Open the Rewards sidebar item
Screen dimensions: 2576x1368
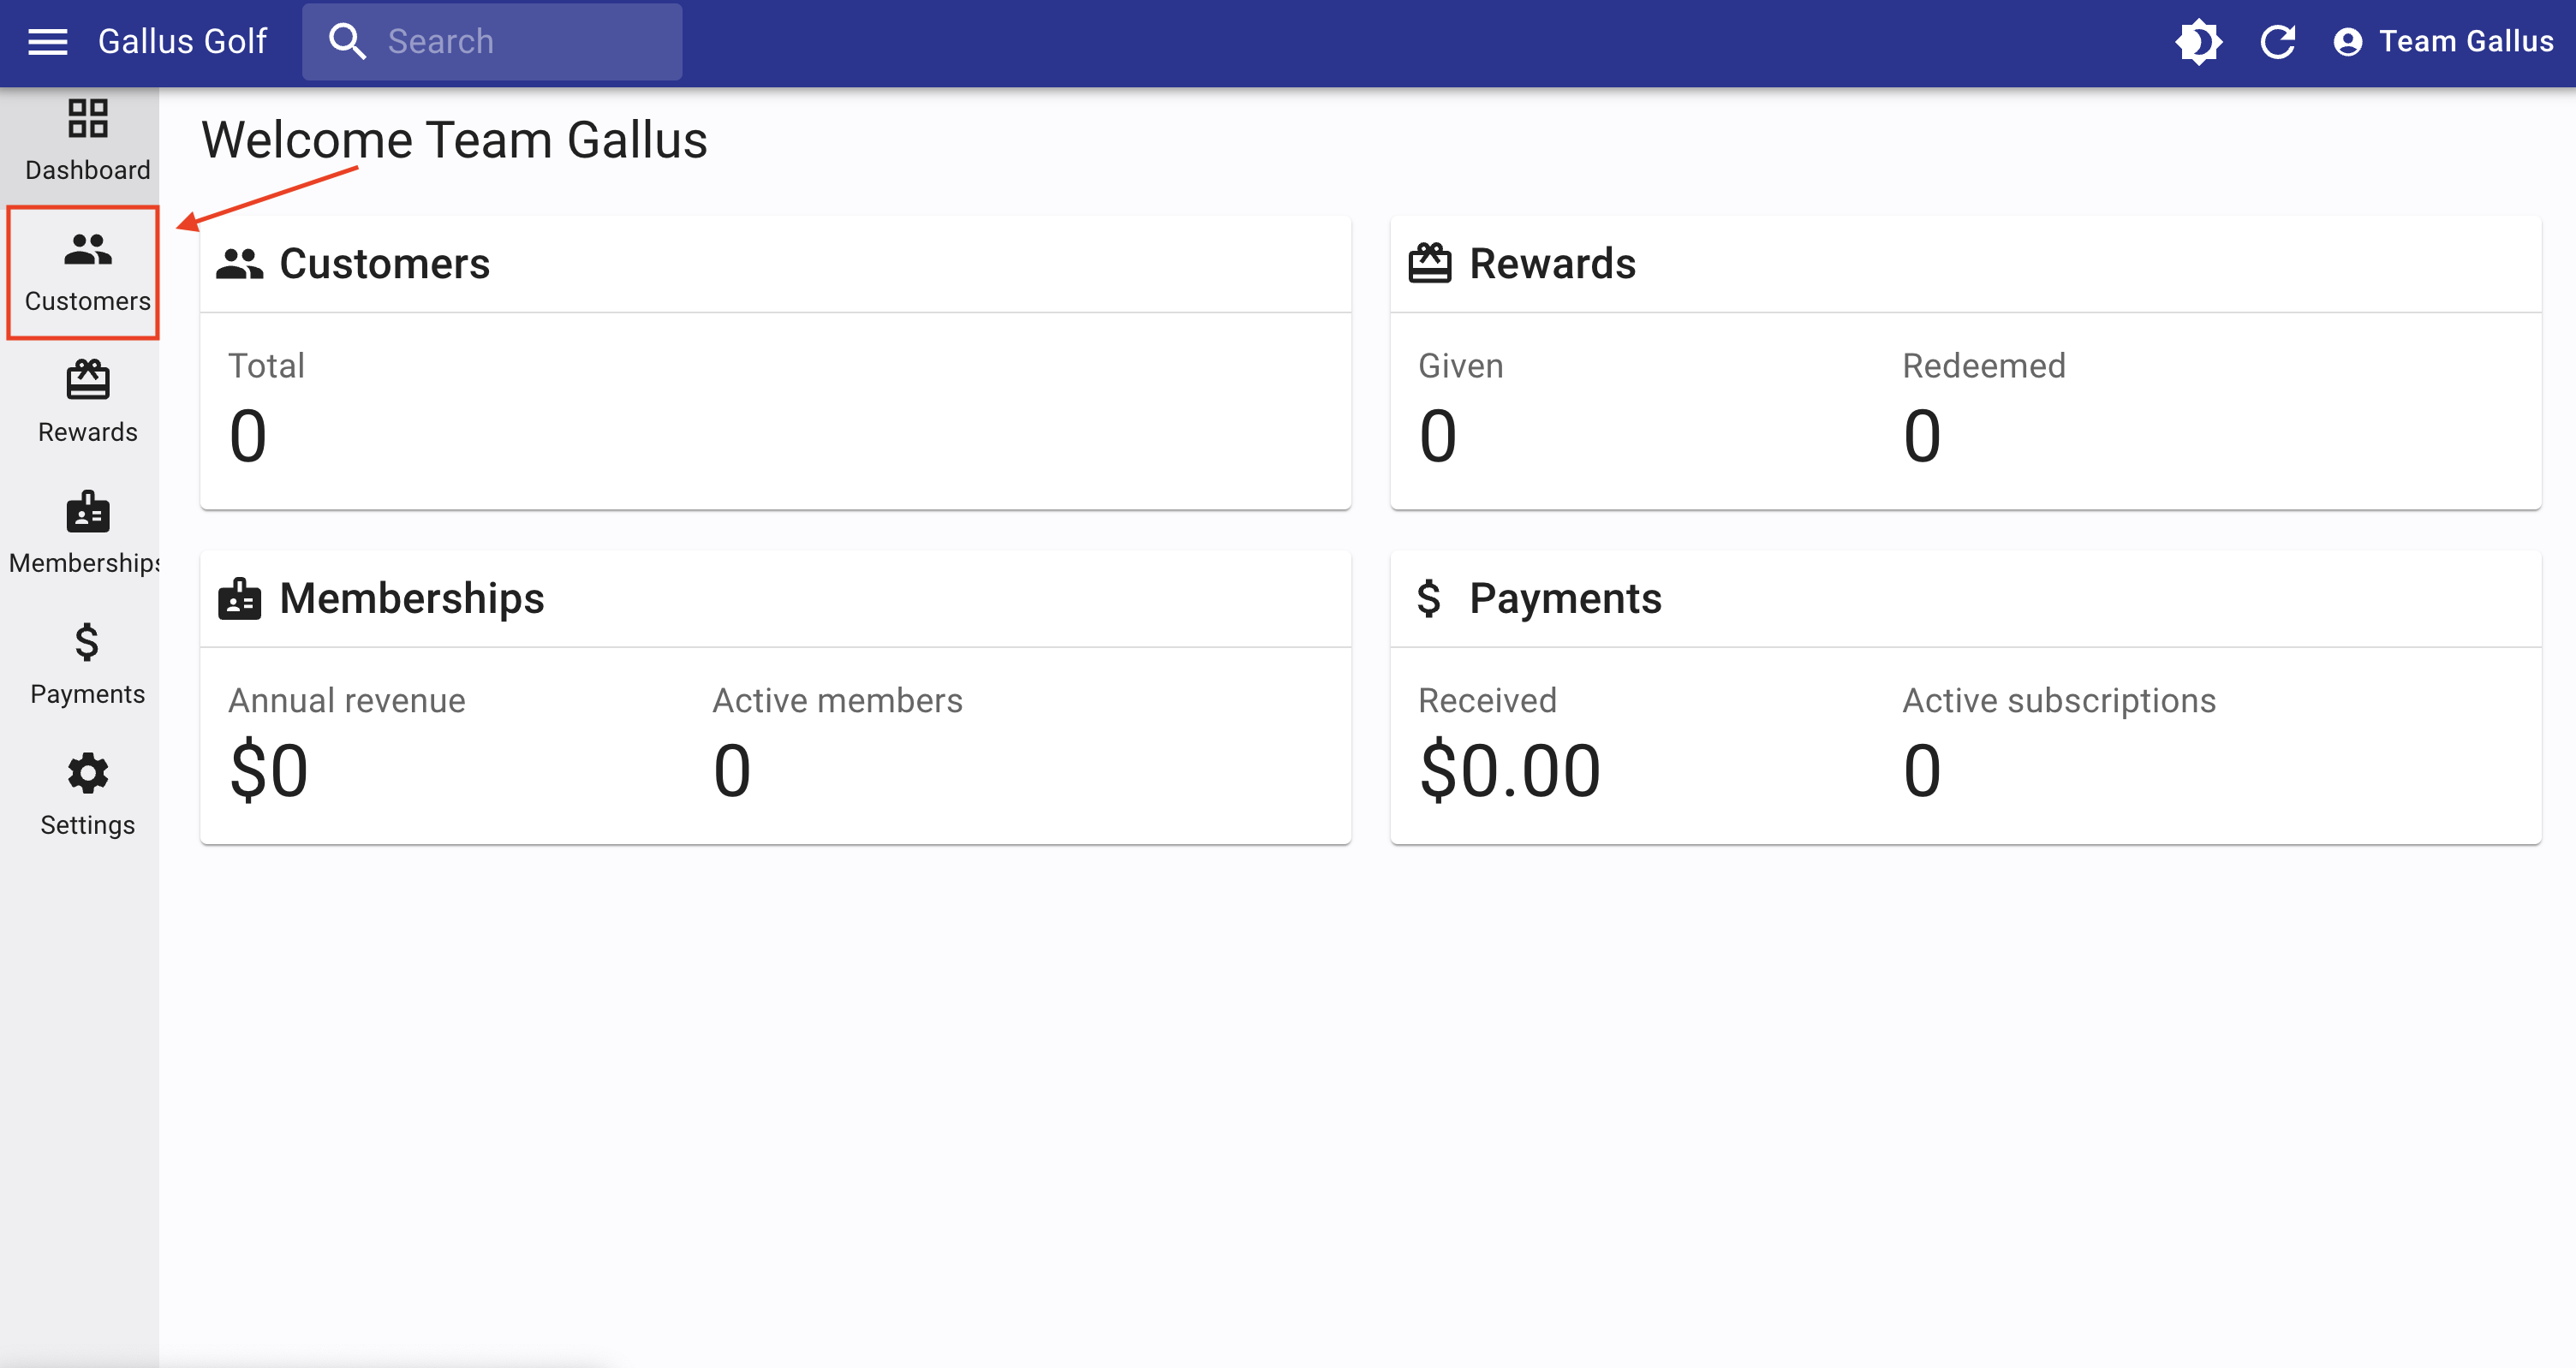[87, 402]
